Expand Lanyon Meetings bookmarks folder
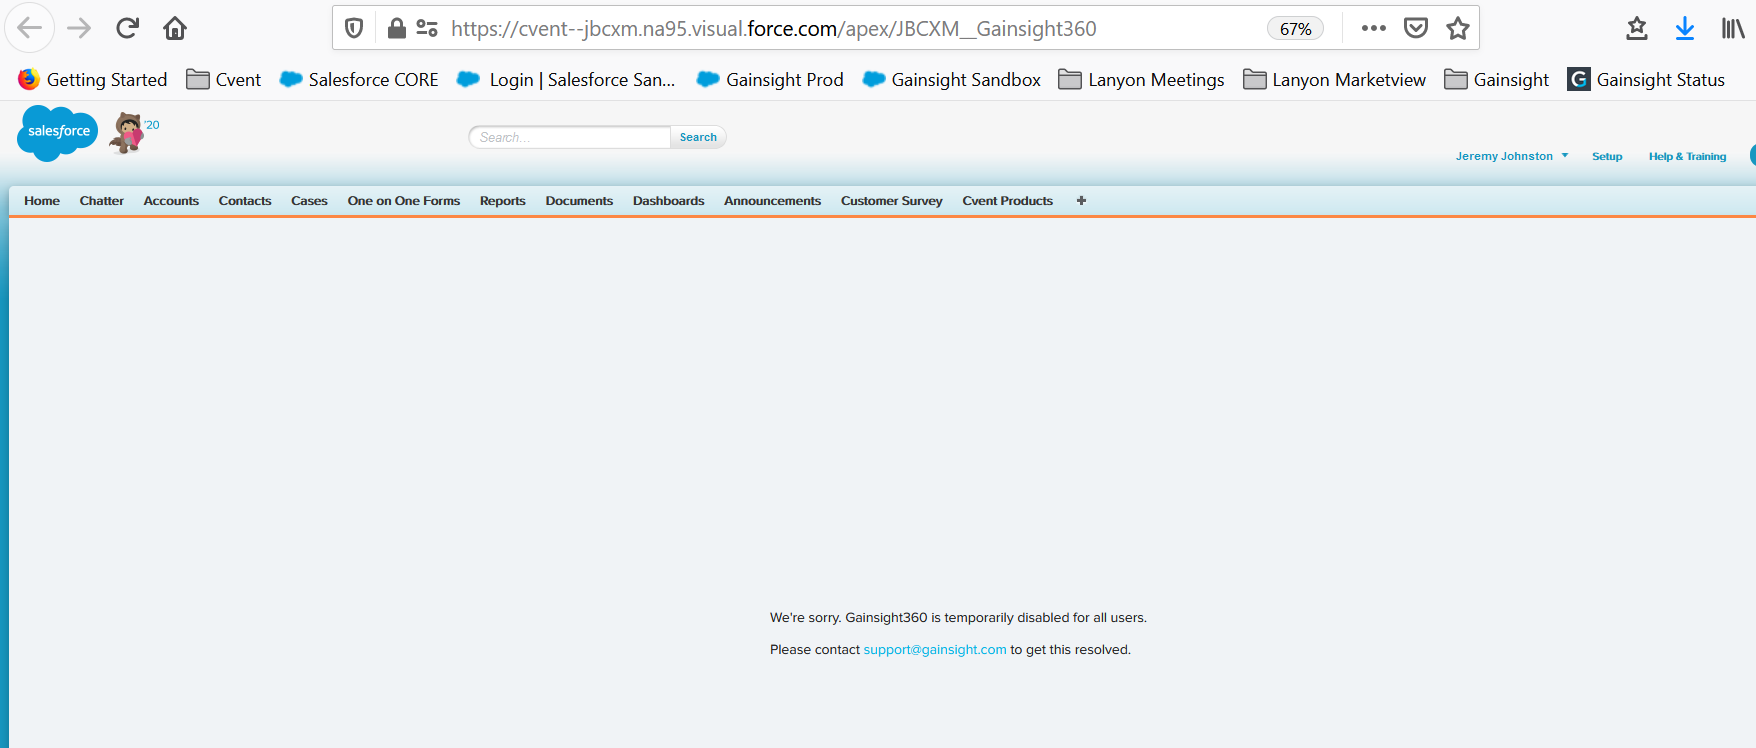 (1141, 79)
